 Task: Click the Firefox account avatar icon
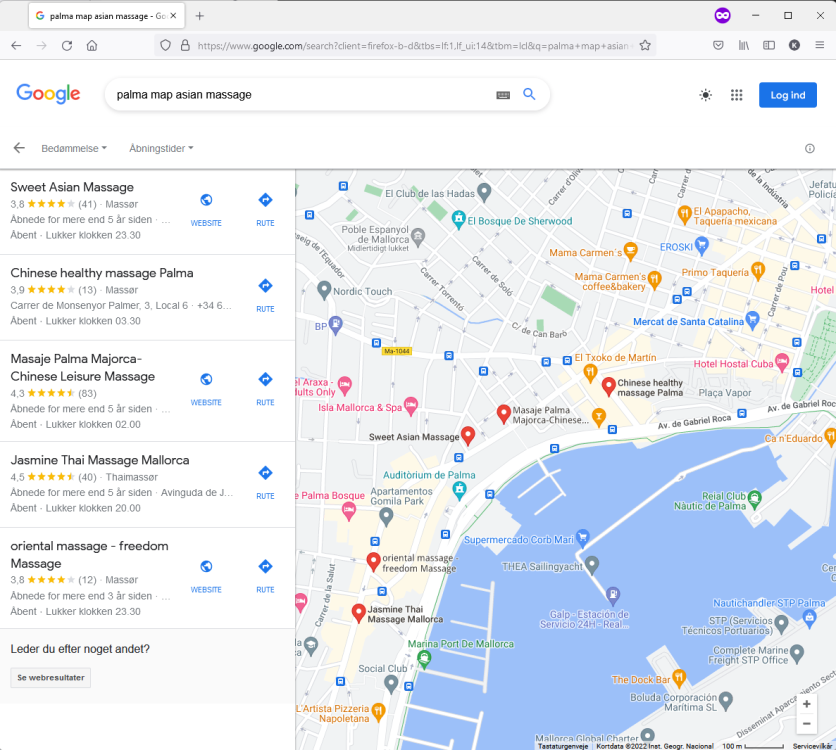(x=794, y=46)
